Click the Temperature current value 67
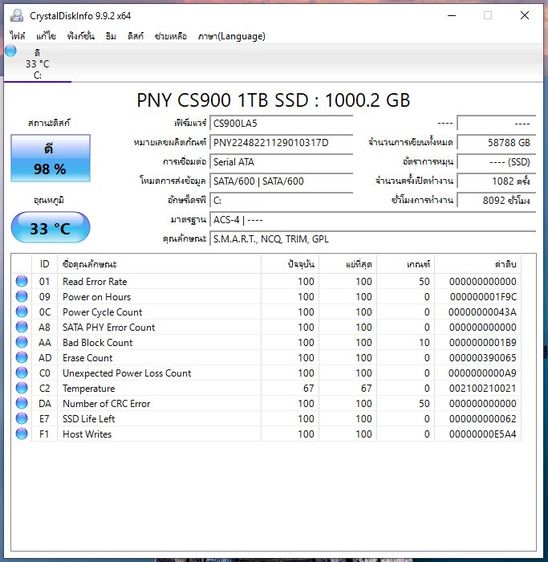Screen dimensions: 548x562 click(x=308, y=388)
